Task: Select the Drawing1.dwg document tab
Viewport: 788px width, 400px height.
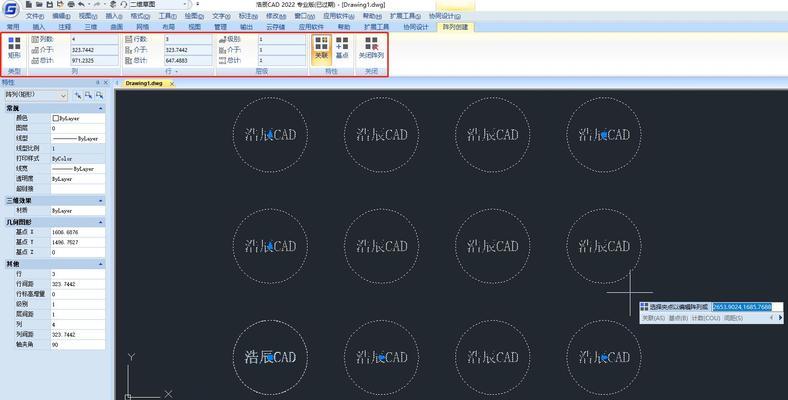Action: pyautogui.click(x=144, y=83)
